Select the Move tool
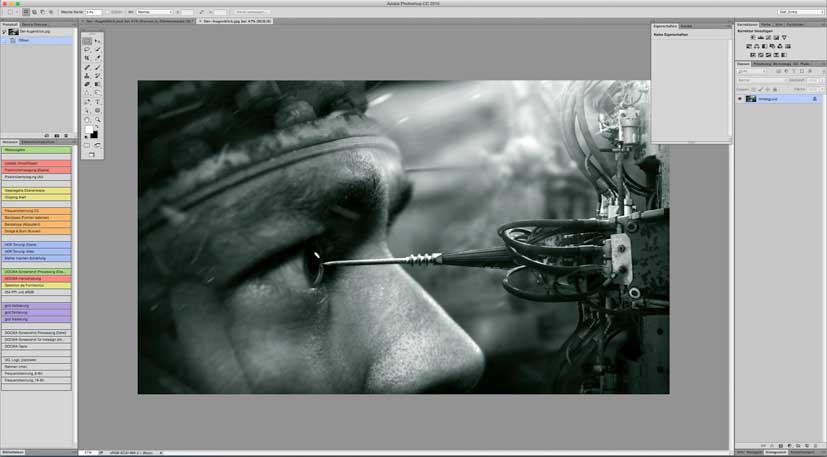The height and width of the screenshot is (457, 827). click(x=98, y=41)
